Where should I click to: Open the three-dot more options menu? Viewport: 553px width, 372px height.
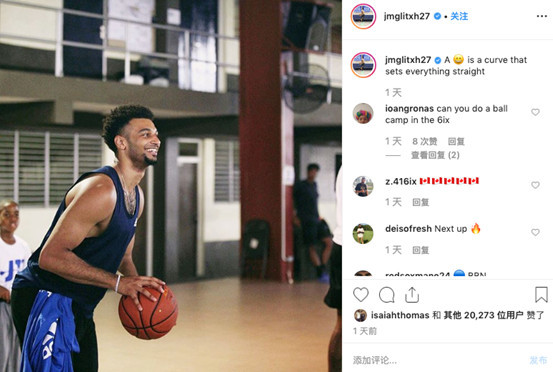point(542,16)
